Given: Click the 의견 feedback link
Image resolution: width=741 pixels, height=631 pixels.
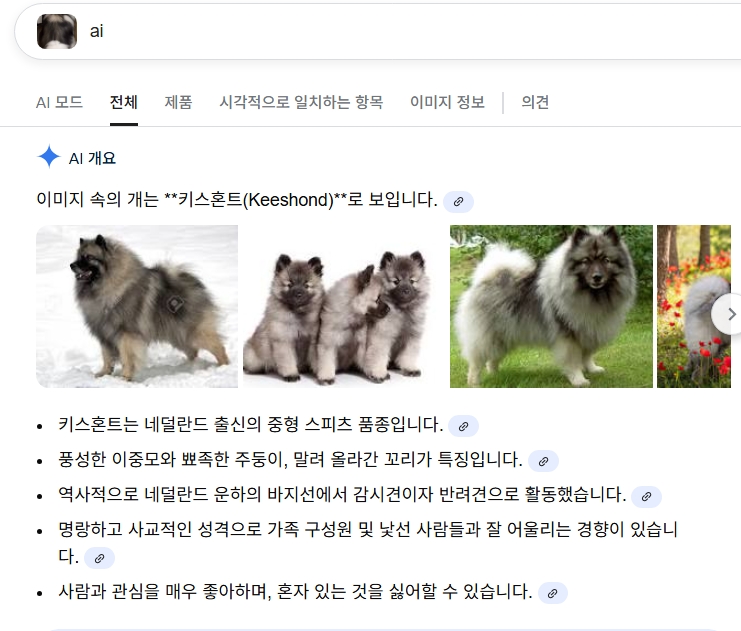Looking at the screenshot, I should (x=535, y=102).
